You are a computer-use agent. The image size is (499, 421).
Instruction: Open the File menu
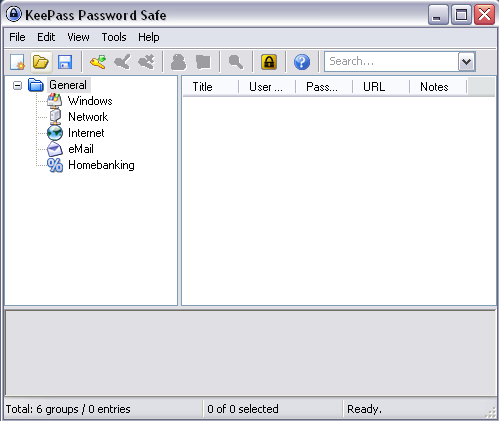coord(17,37)
